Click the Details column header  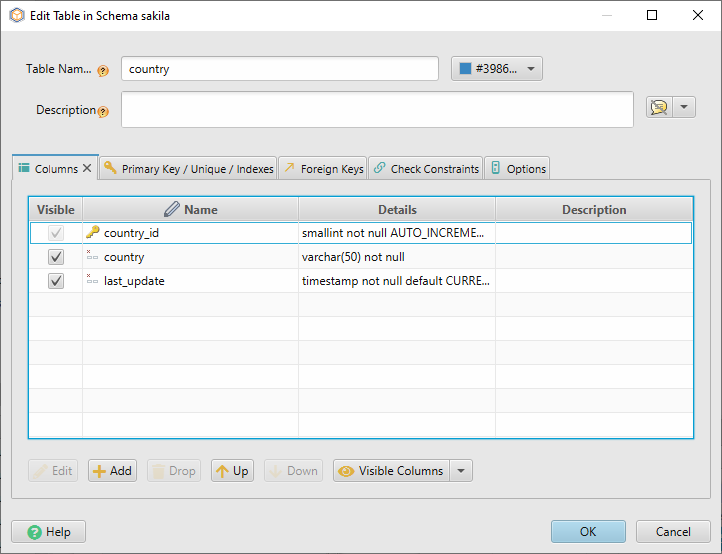397,210
